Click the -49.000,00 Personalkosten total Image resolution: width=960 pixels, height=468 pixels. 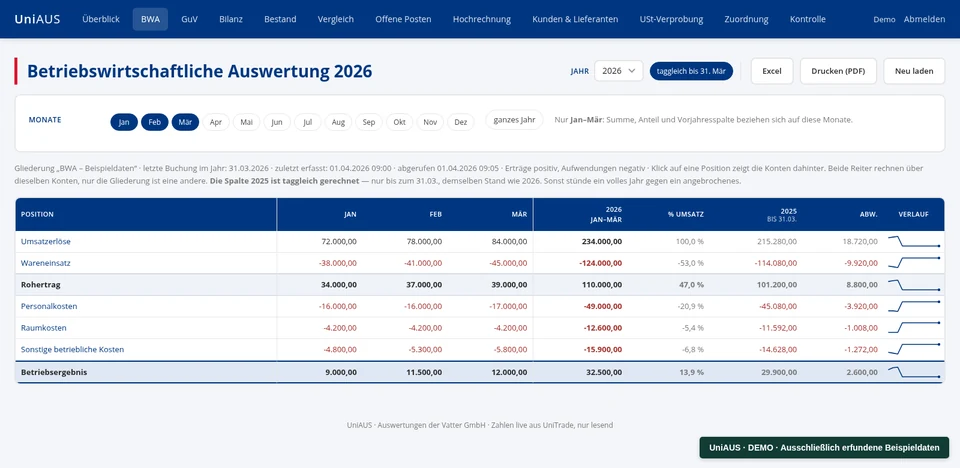[603, 306]
